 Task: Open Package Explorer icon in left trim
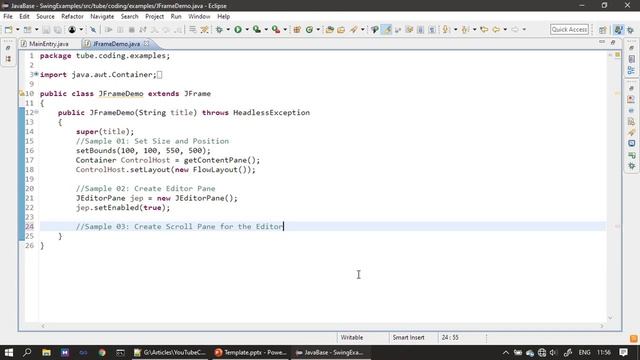(8, 59)
